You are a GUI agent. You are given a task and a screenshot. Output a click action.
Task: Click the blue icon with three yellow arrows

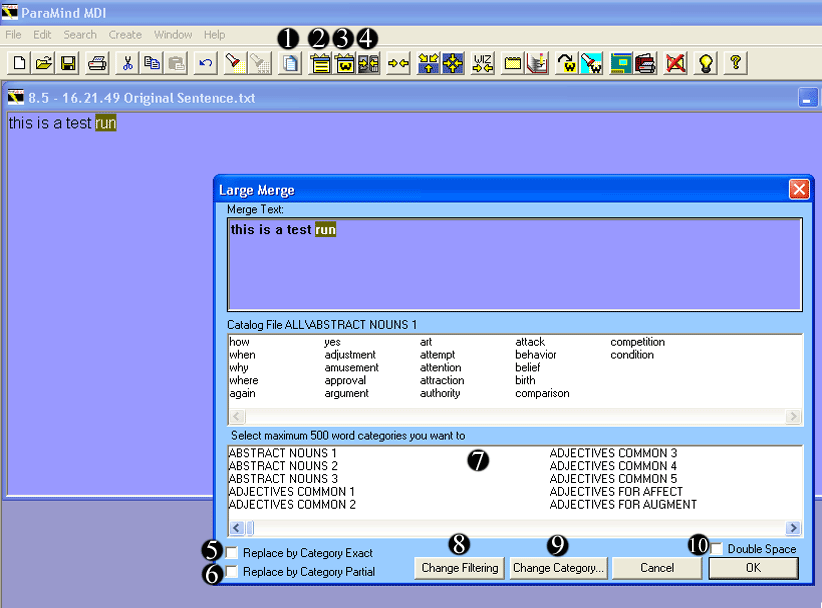428,63
